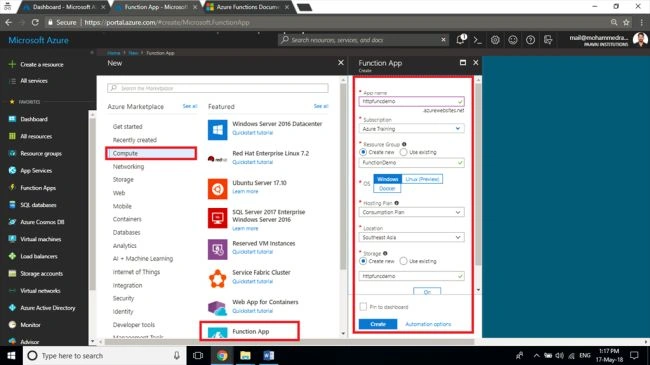Open Function App featured item
Screen dimensions: 650x365
[250, 331]
